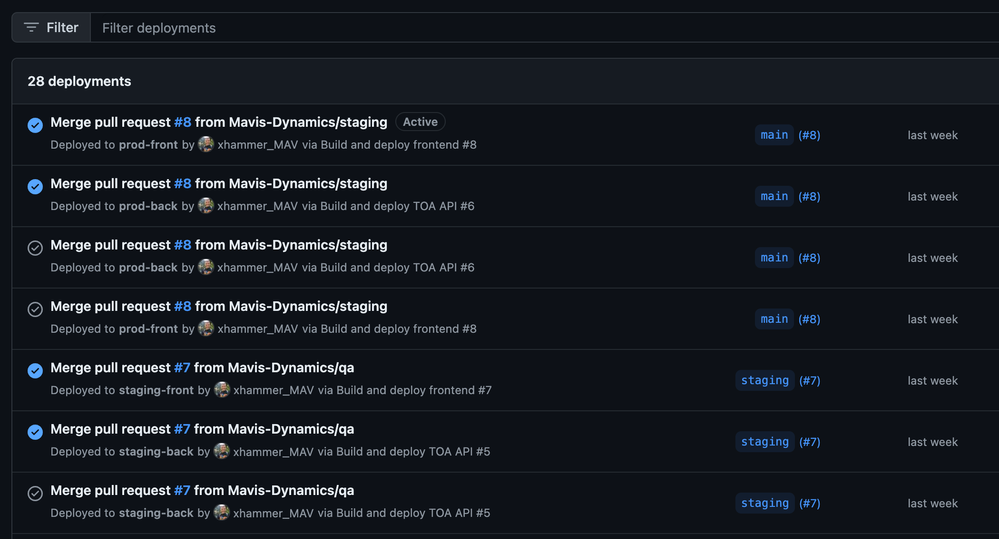Image resolution: width=999 pixels, height=539 pixels.
Task: Open the avatar in the outlined-check staging-back row
Action: point(222,512)
